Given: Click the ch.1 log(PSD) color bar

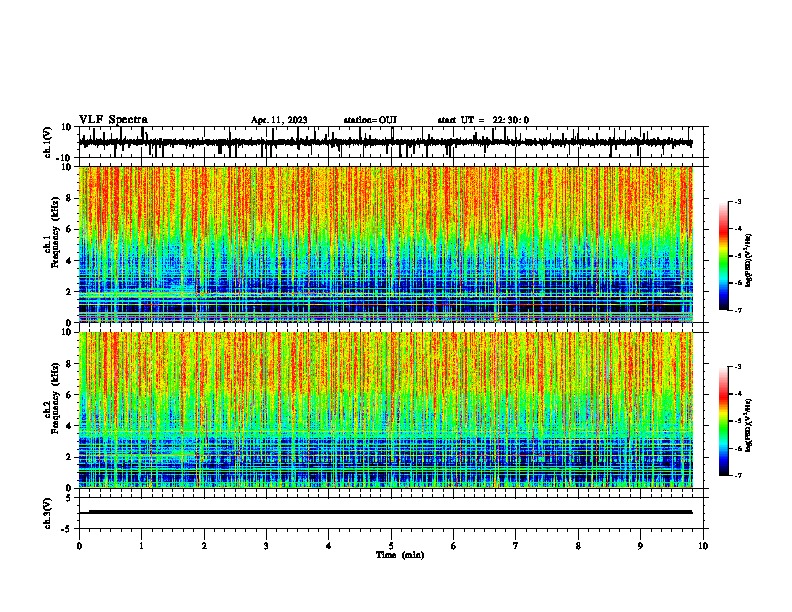Looking at the screenshot, I should [x=723, y=256].
